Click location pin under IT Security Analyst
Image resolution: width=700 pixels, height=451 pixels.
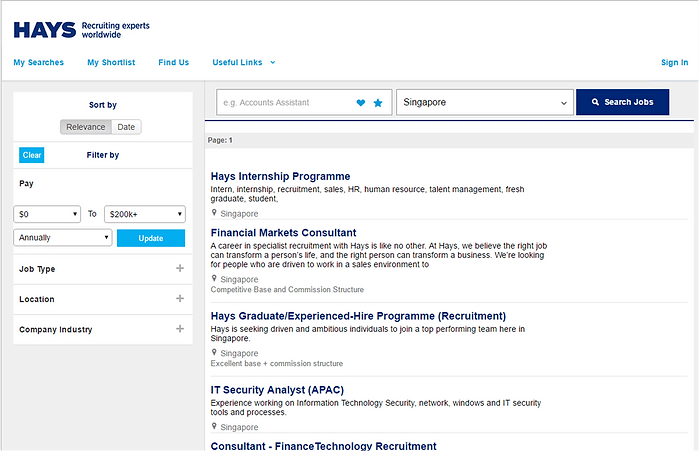[214, 426]
